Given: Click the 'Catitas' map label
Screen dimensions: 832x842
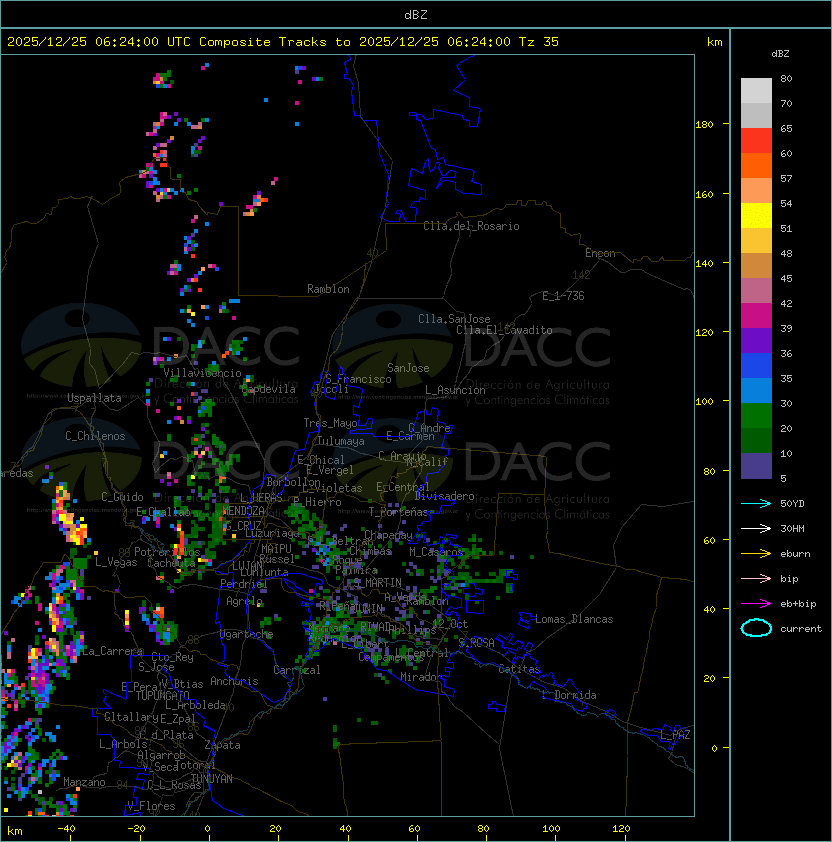Looking at the screenshot, I should coord(519,669).
